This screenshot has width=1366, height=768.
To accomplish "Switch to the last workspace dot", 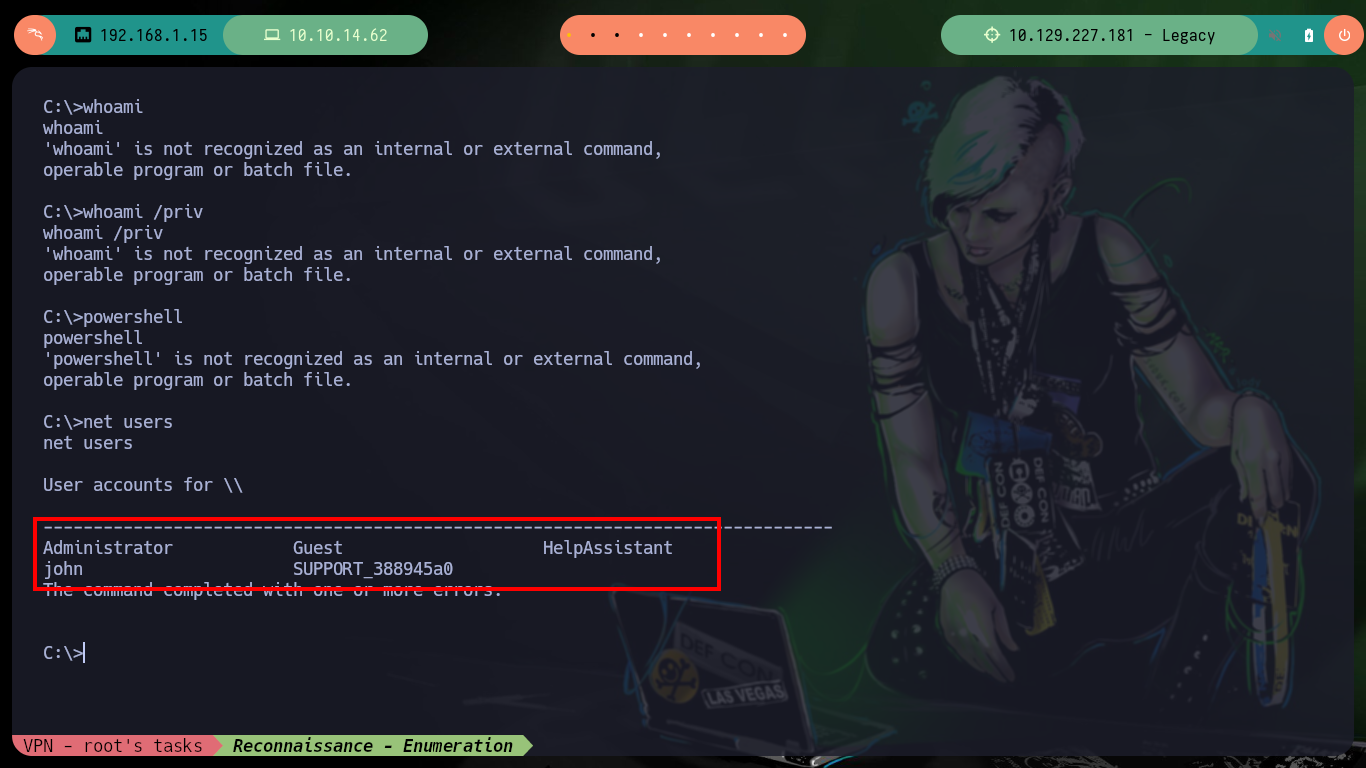I will pos(787,35).
